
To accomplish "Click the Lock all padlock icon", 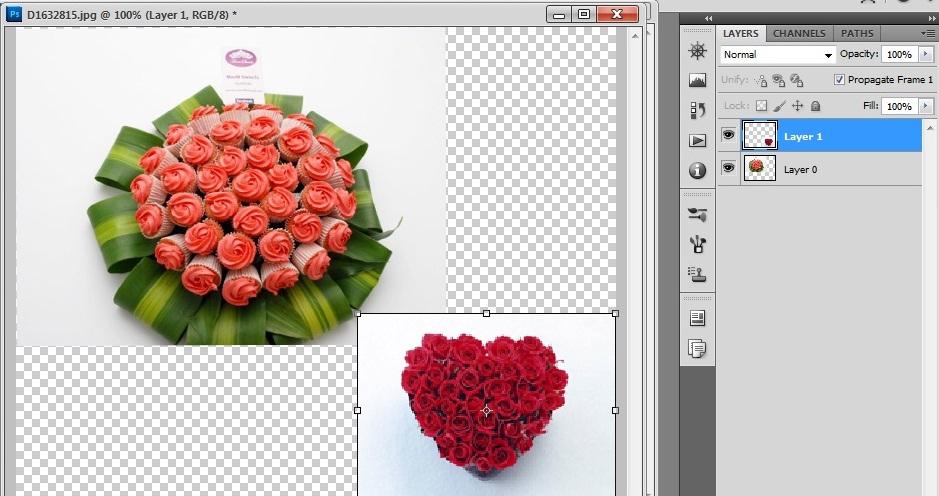I will pos(815,106).
